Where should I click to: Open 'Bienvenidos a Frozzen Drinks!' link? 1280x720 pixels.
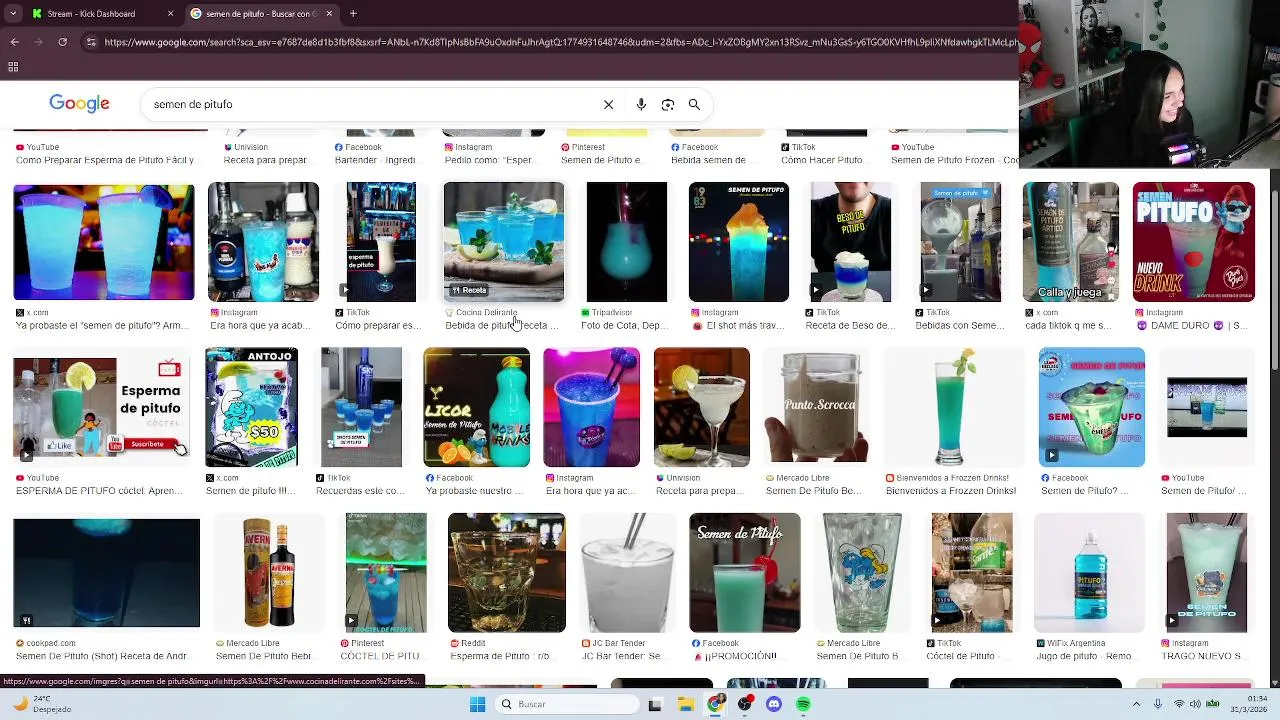(x=951, y=491)
